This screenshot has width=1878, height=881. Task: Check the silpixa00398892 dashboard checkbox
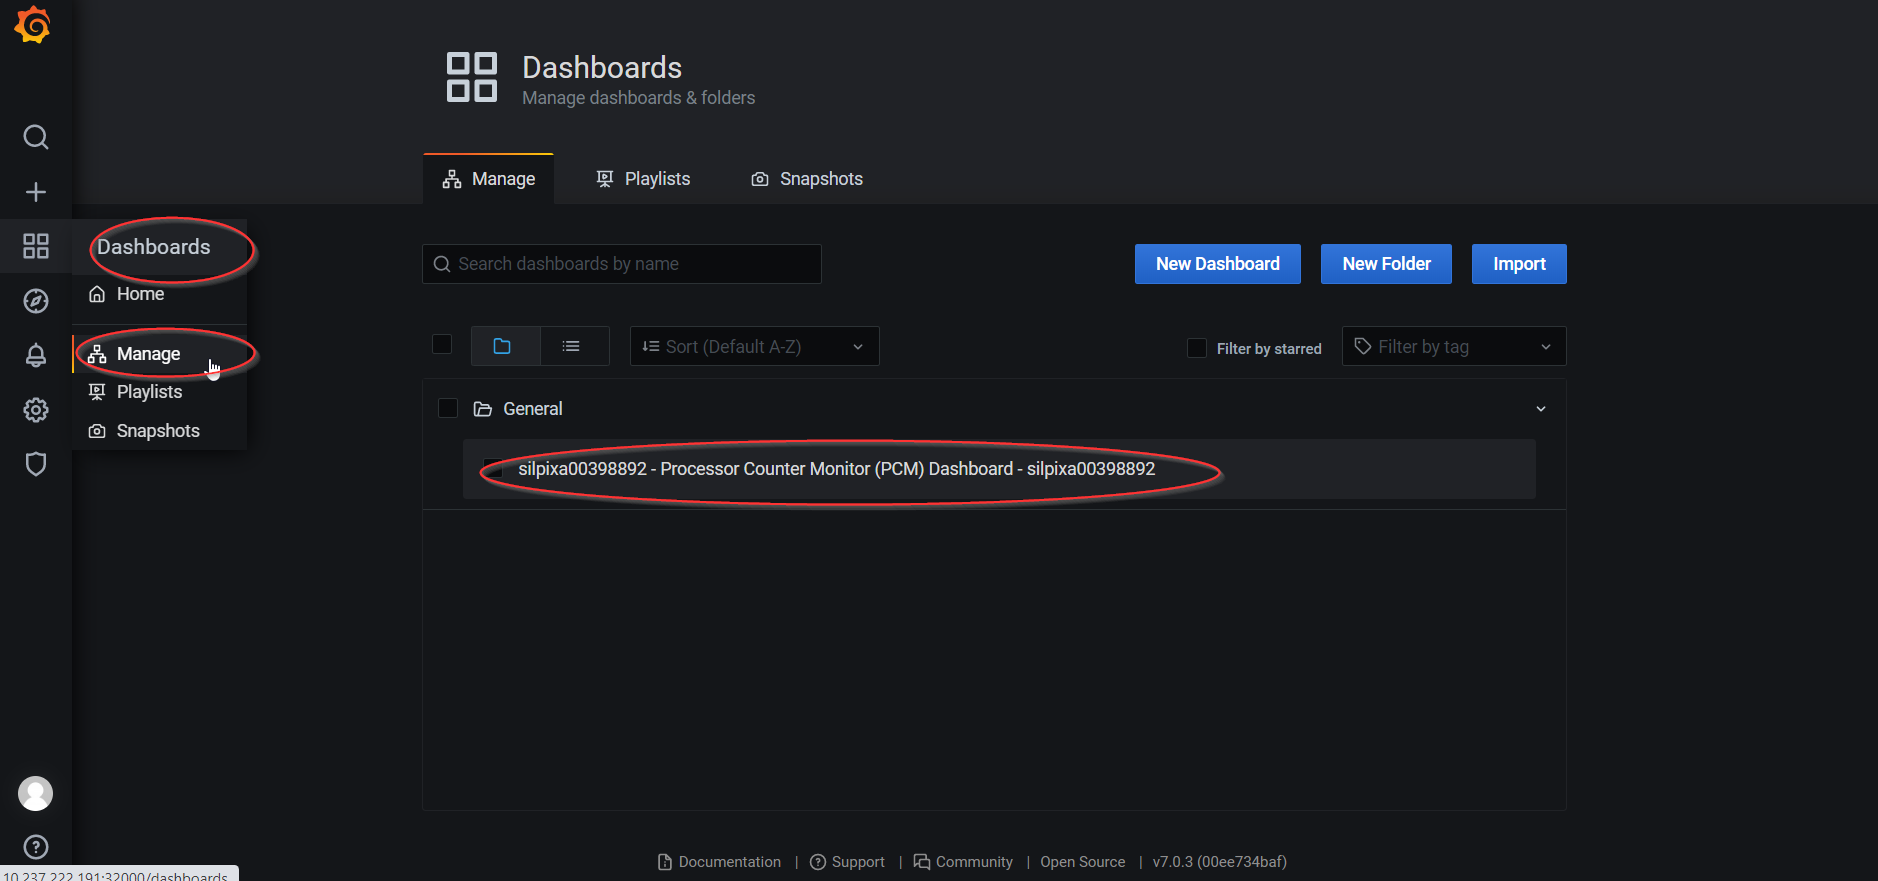click(493, 469)
